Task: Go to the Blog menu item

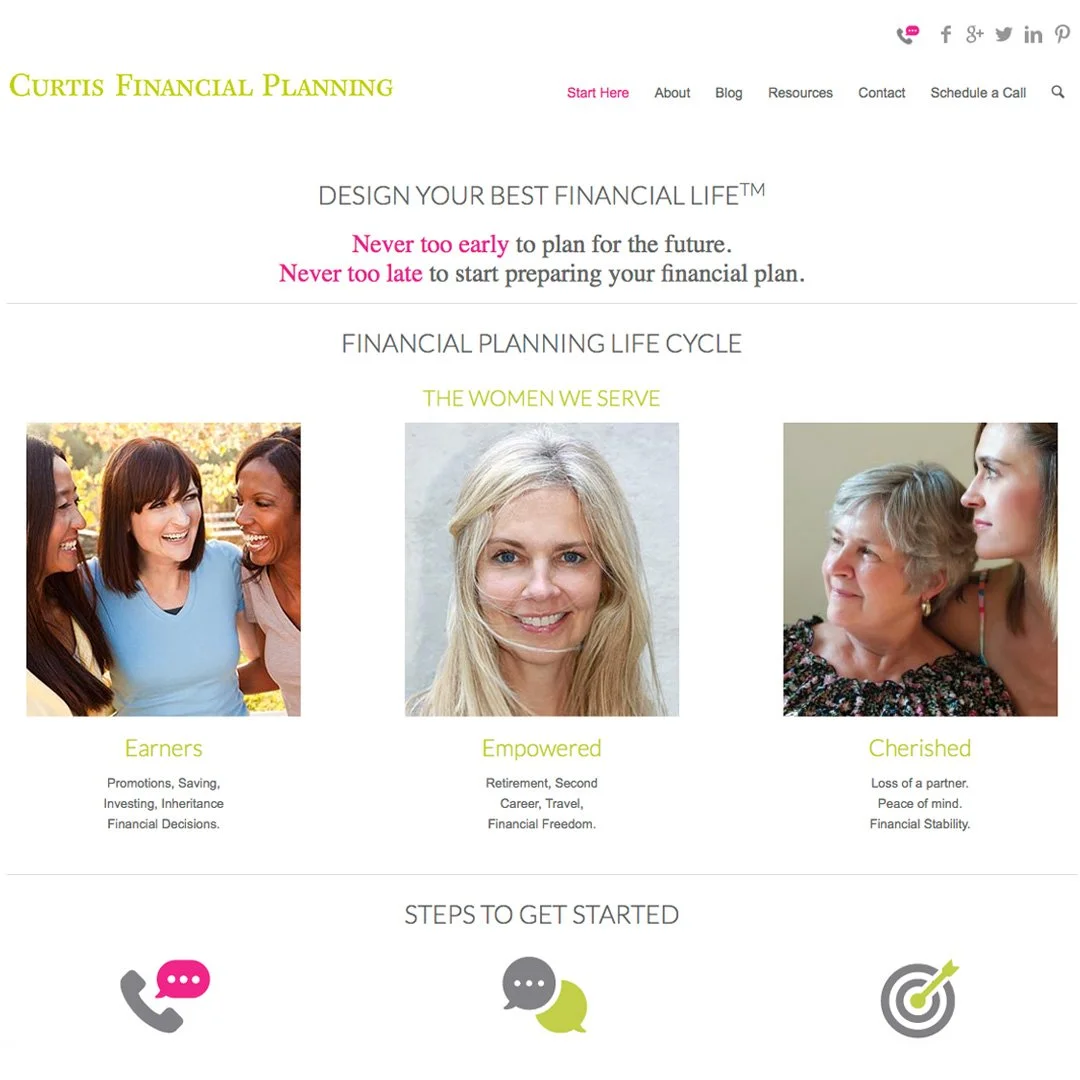Action: coord(729,93)
